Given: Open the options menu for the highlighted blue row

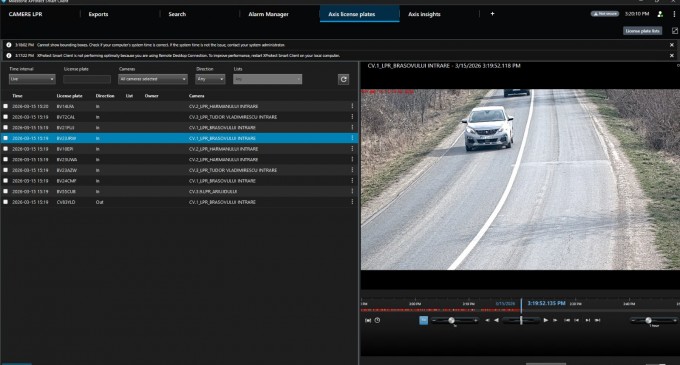Looking at the screenshot, I should click(x=352, y=138).
